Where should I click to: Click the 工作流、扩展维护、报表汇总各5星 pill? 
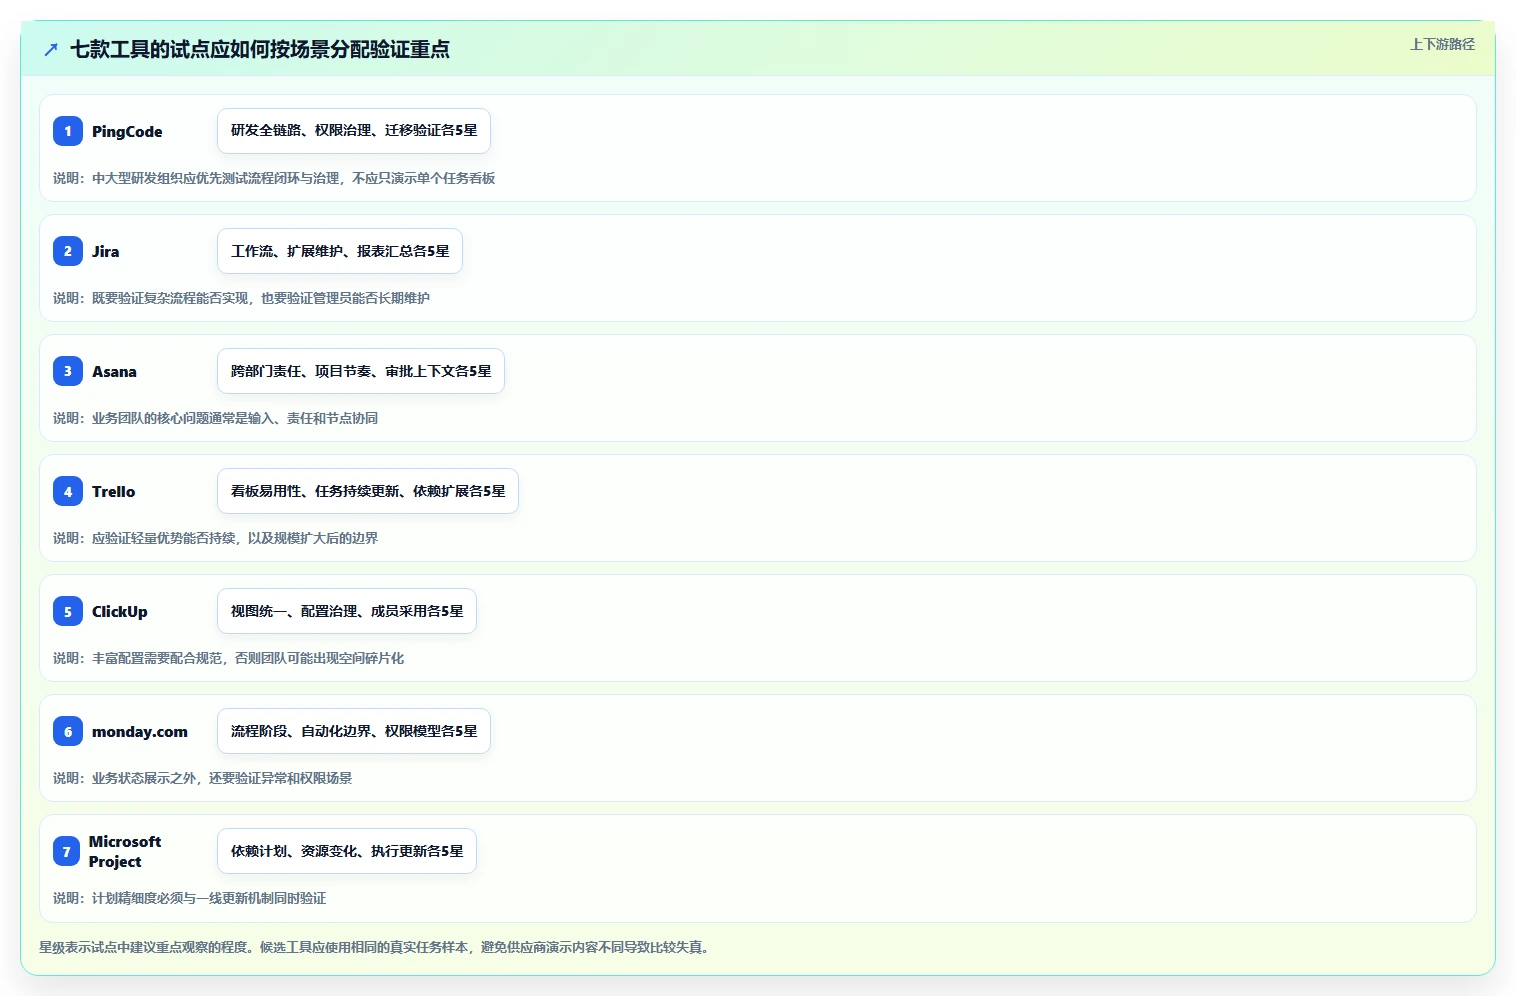pyautogui.click(x=340, y=251)
